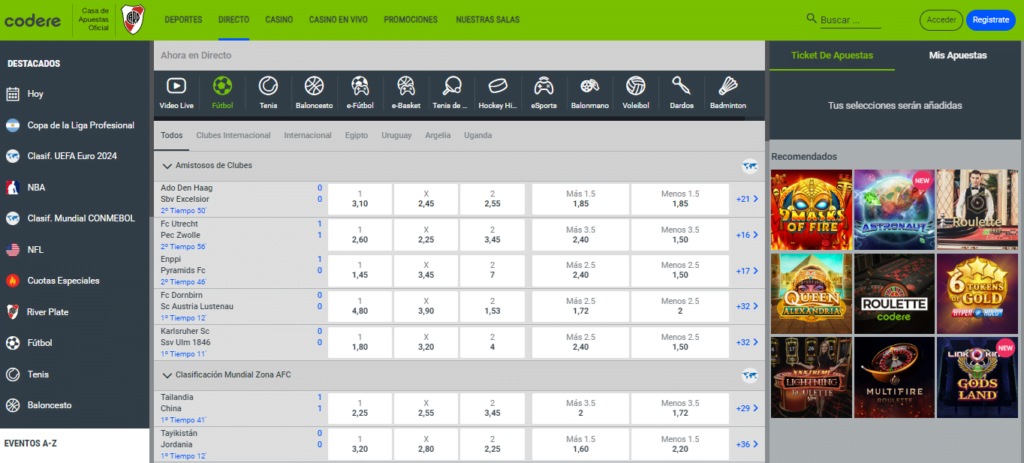Select the Voleibol icon

635,86
